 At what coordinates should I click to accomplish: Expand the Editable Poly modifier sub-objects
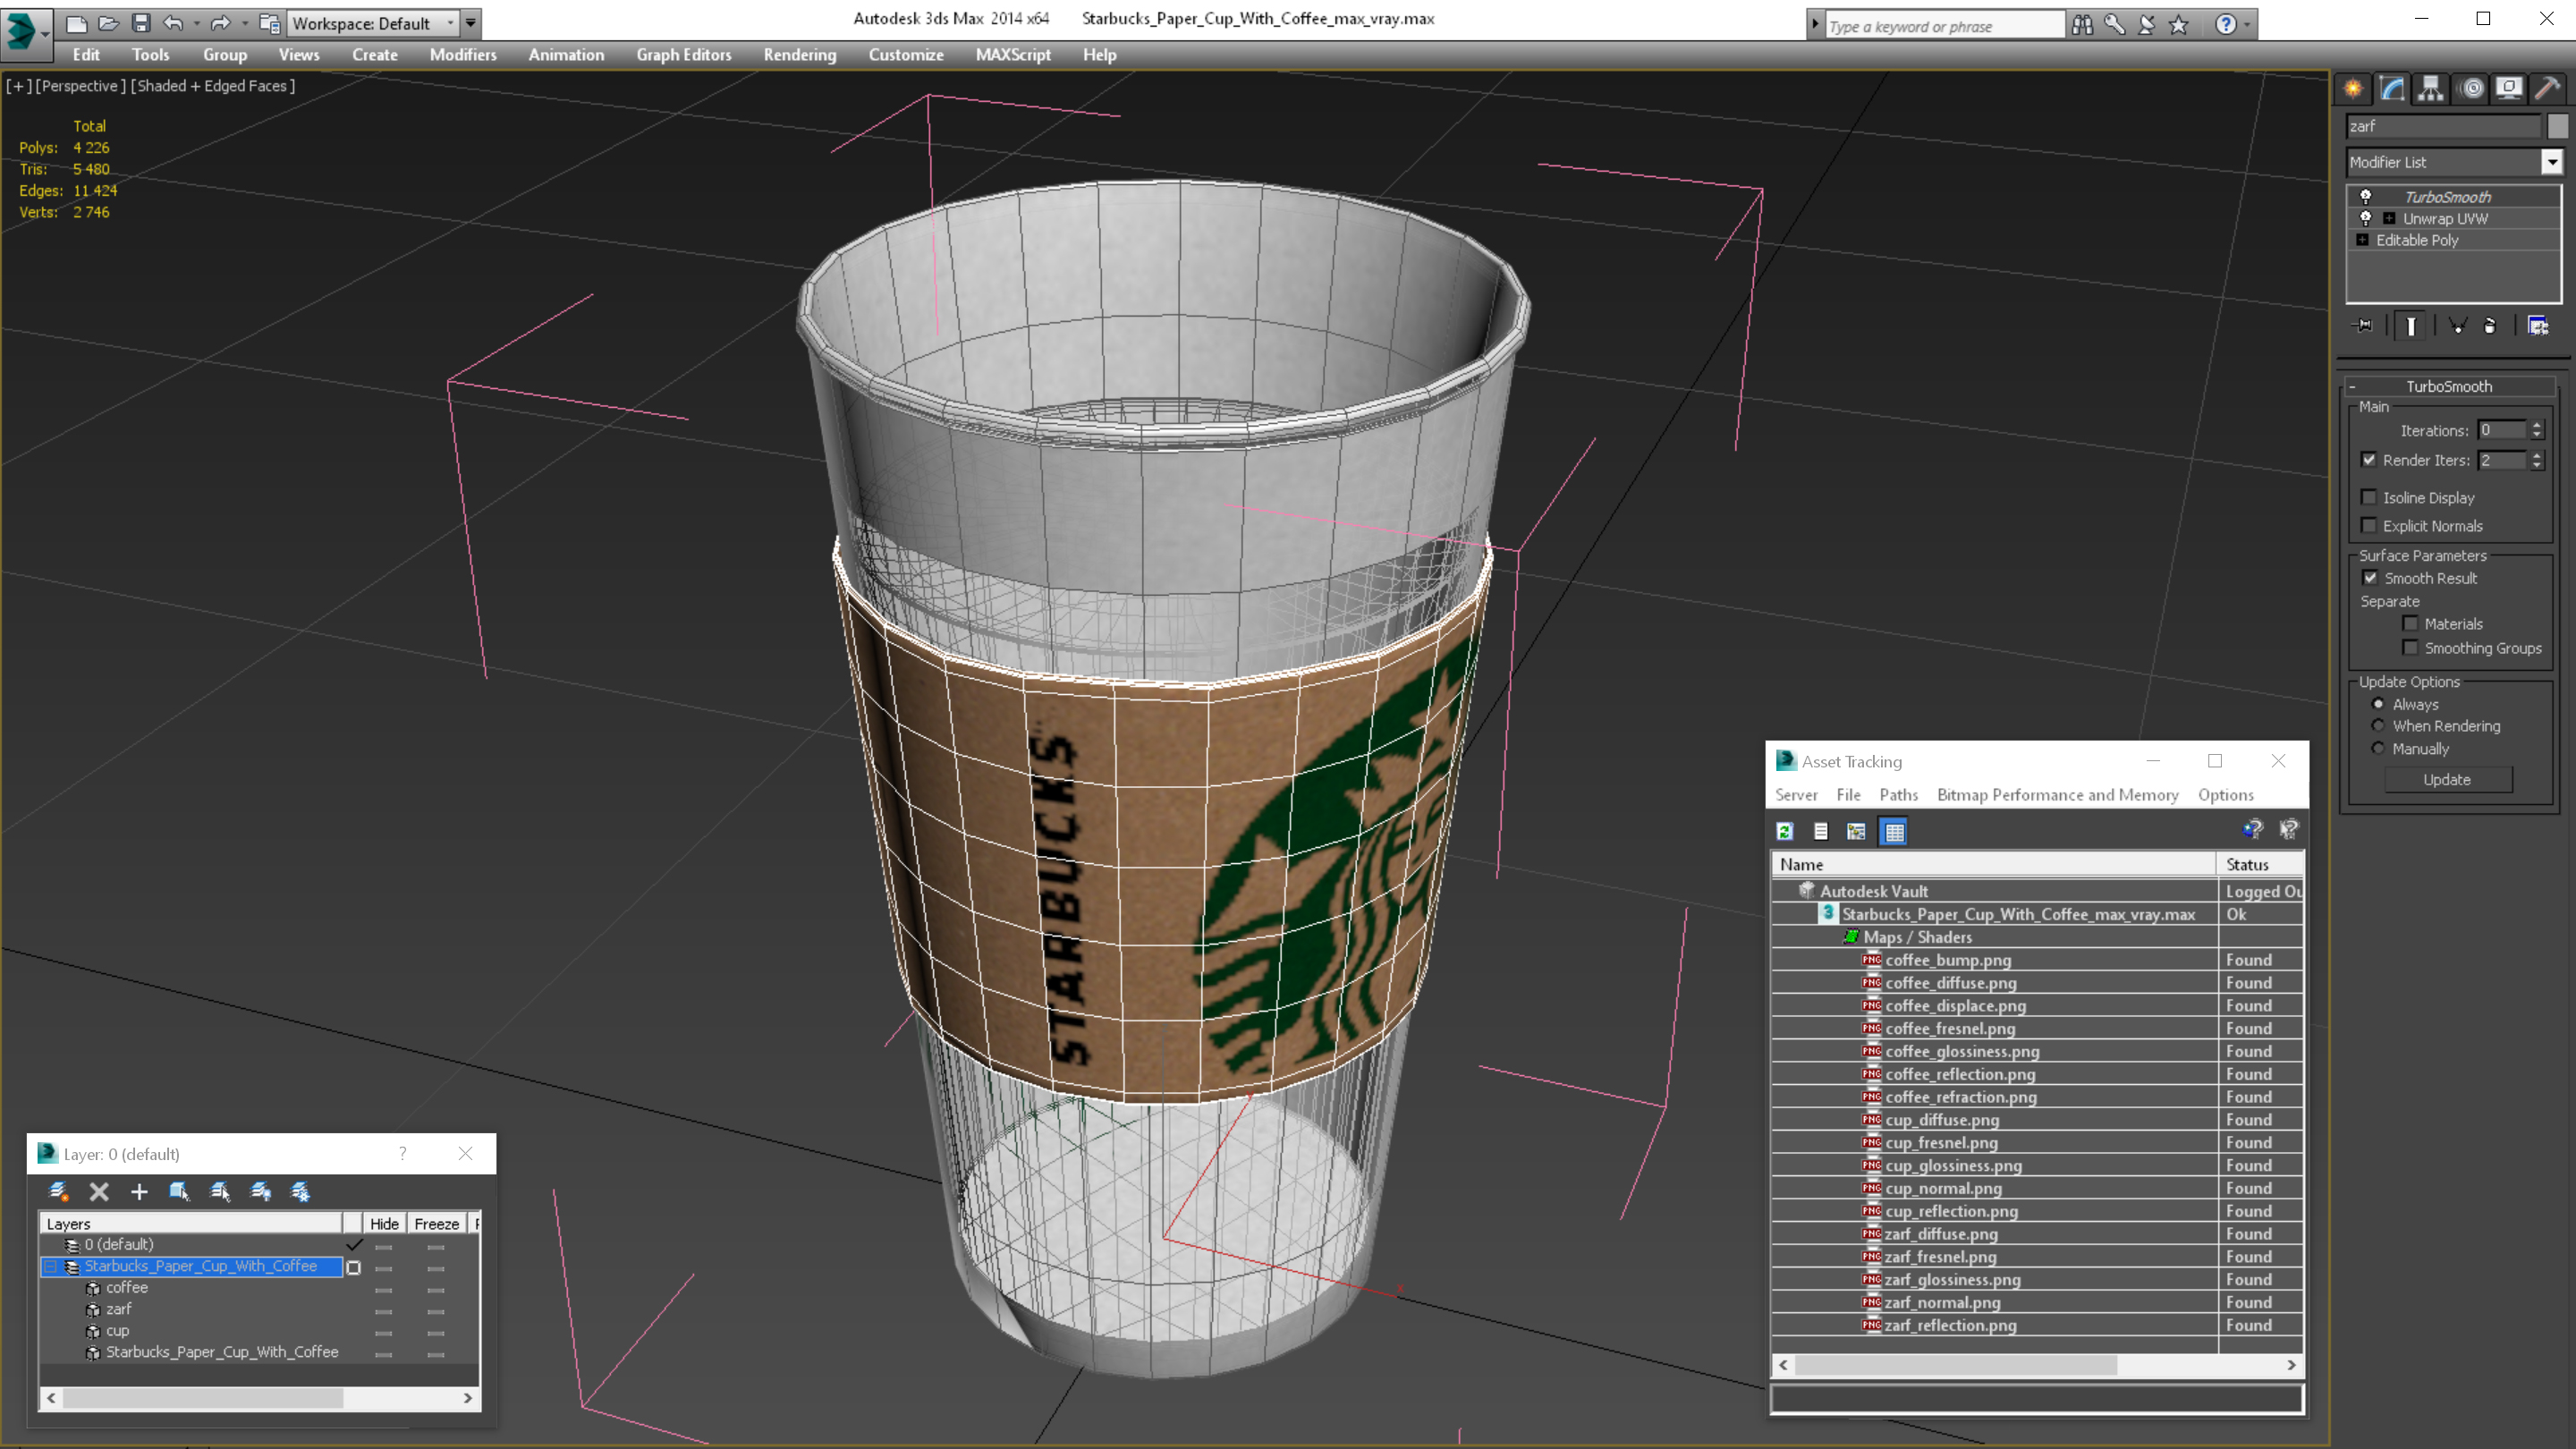[2362, 240]
